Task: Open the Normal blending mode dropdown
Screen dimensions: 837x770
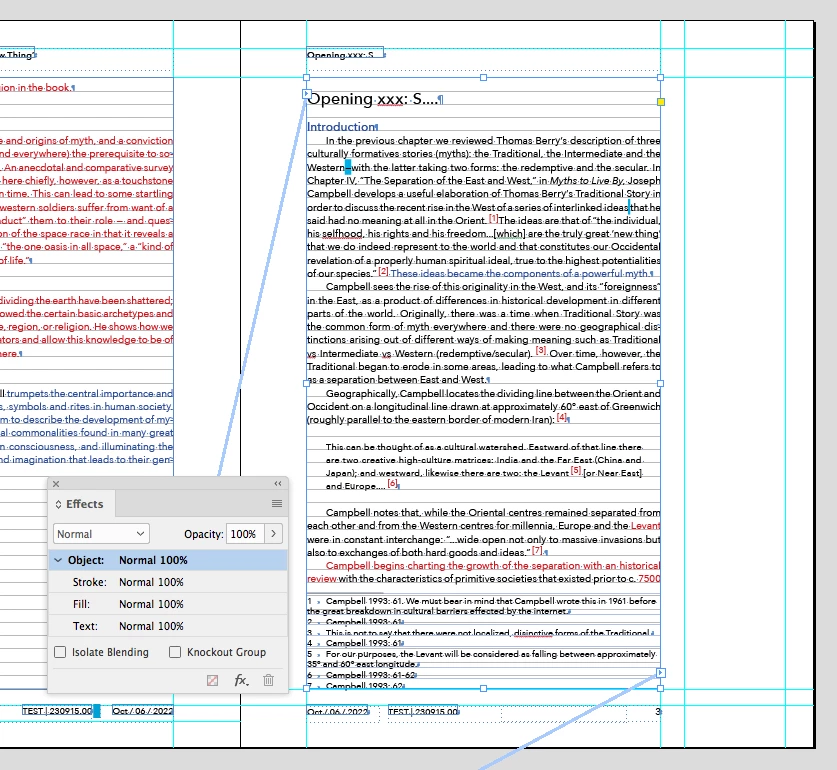Action: (101, 534)
